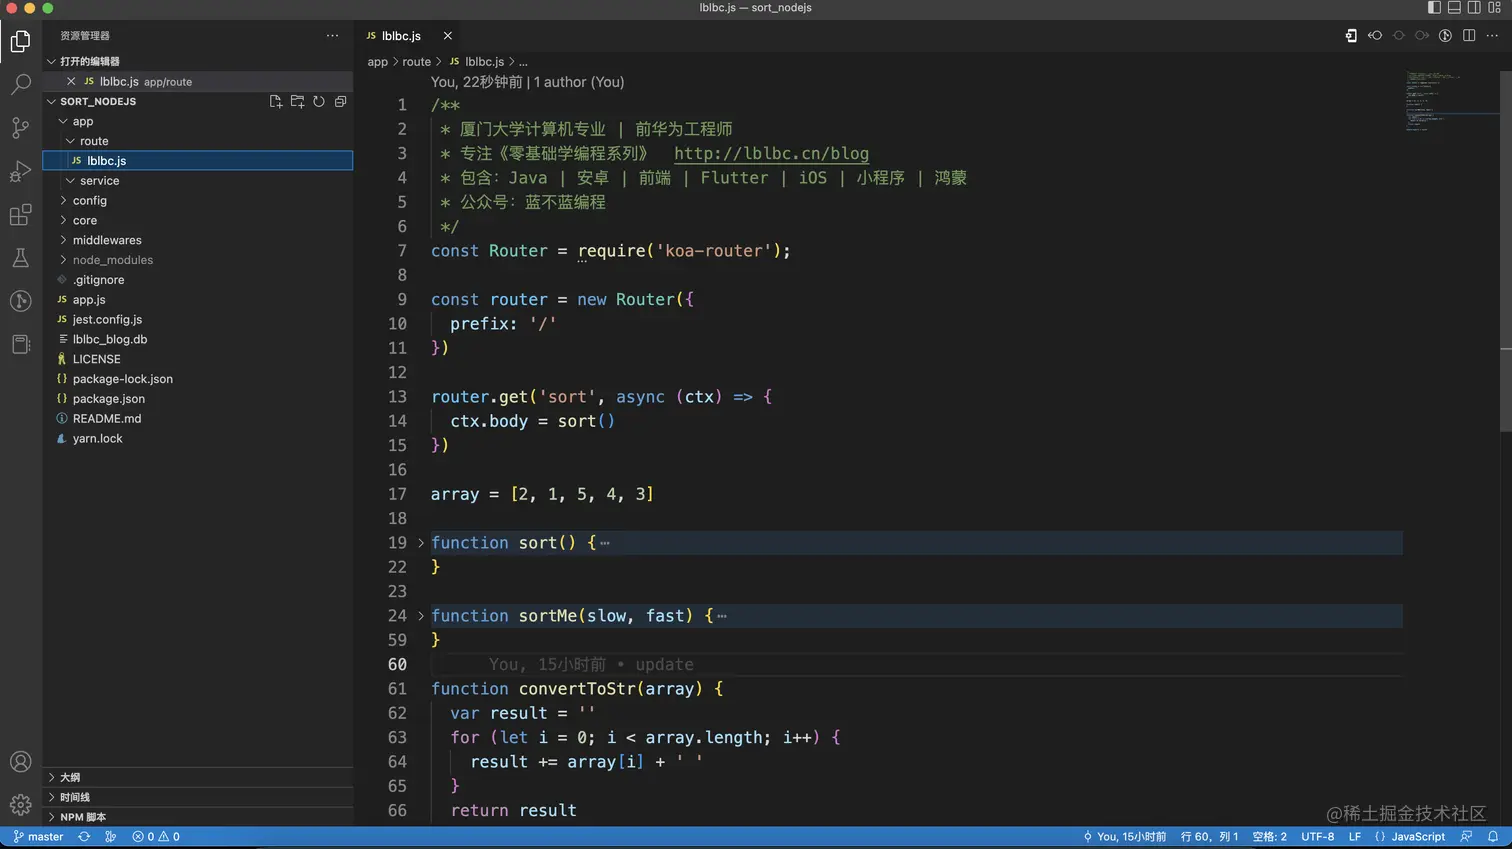Open the Manage gear menu
The height and width of the screenshot is (849, 1512).
click(20, 805)
